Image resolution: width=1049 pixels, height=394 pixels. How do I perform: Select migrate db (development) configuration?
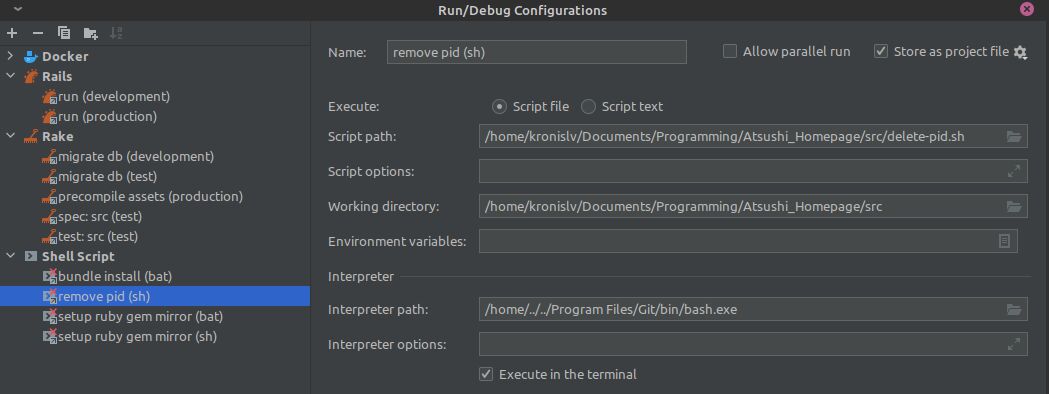[136, 157]
